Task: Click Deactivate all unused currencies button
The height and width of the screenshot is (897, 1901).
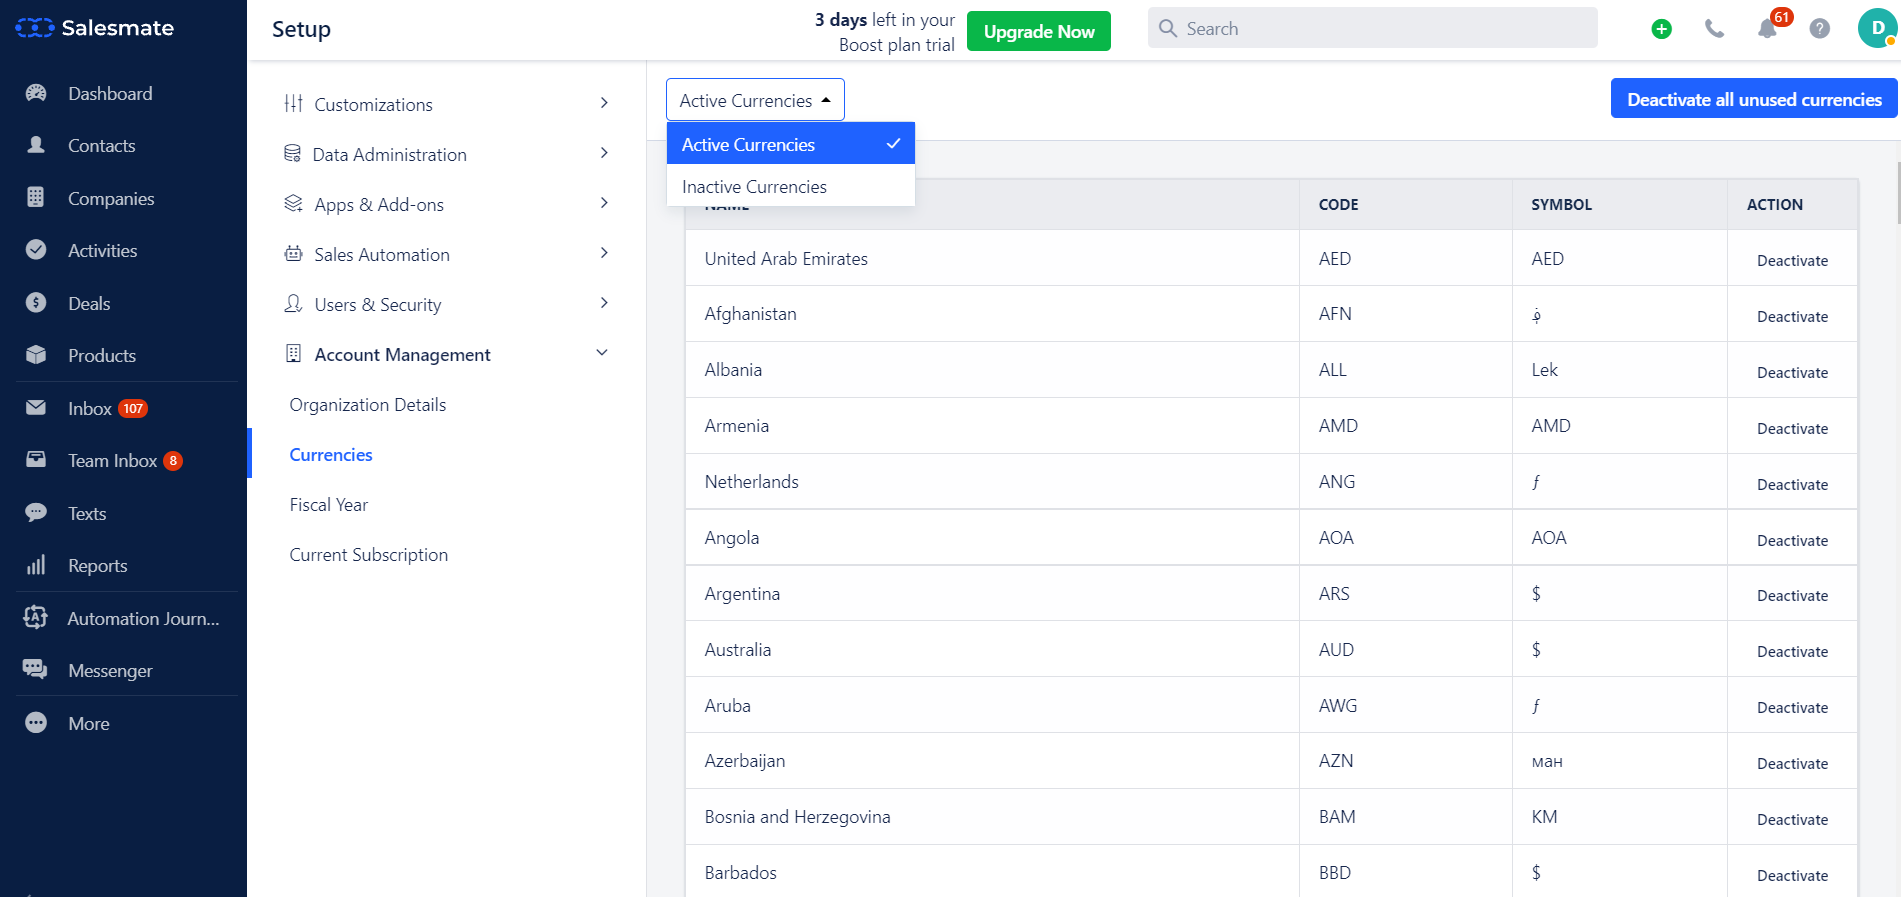Action: [1754, 99]
